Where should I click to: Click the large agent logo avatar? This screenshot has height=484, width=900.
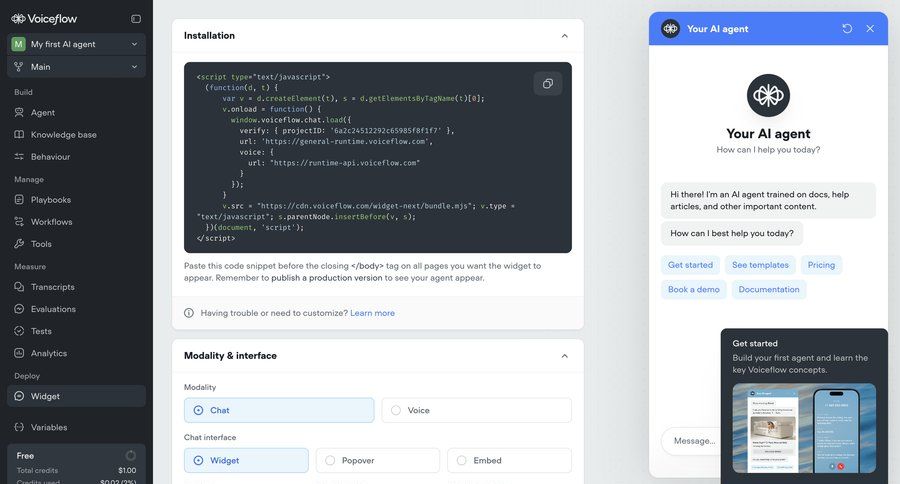768,95
